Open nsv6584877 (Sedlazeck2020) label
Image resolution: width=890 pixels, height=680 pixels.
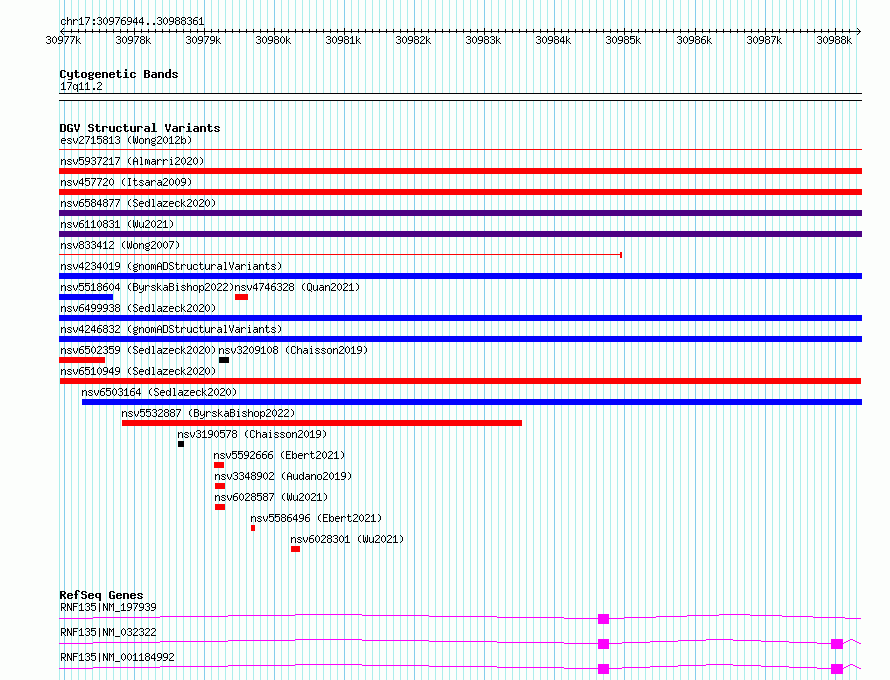click(x=138, y=203)
